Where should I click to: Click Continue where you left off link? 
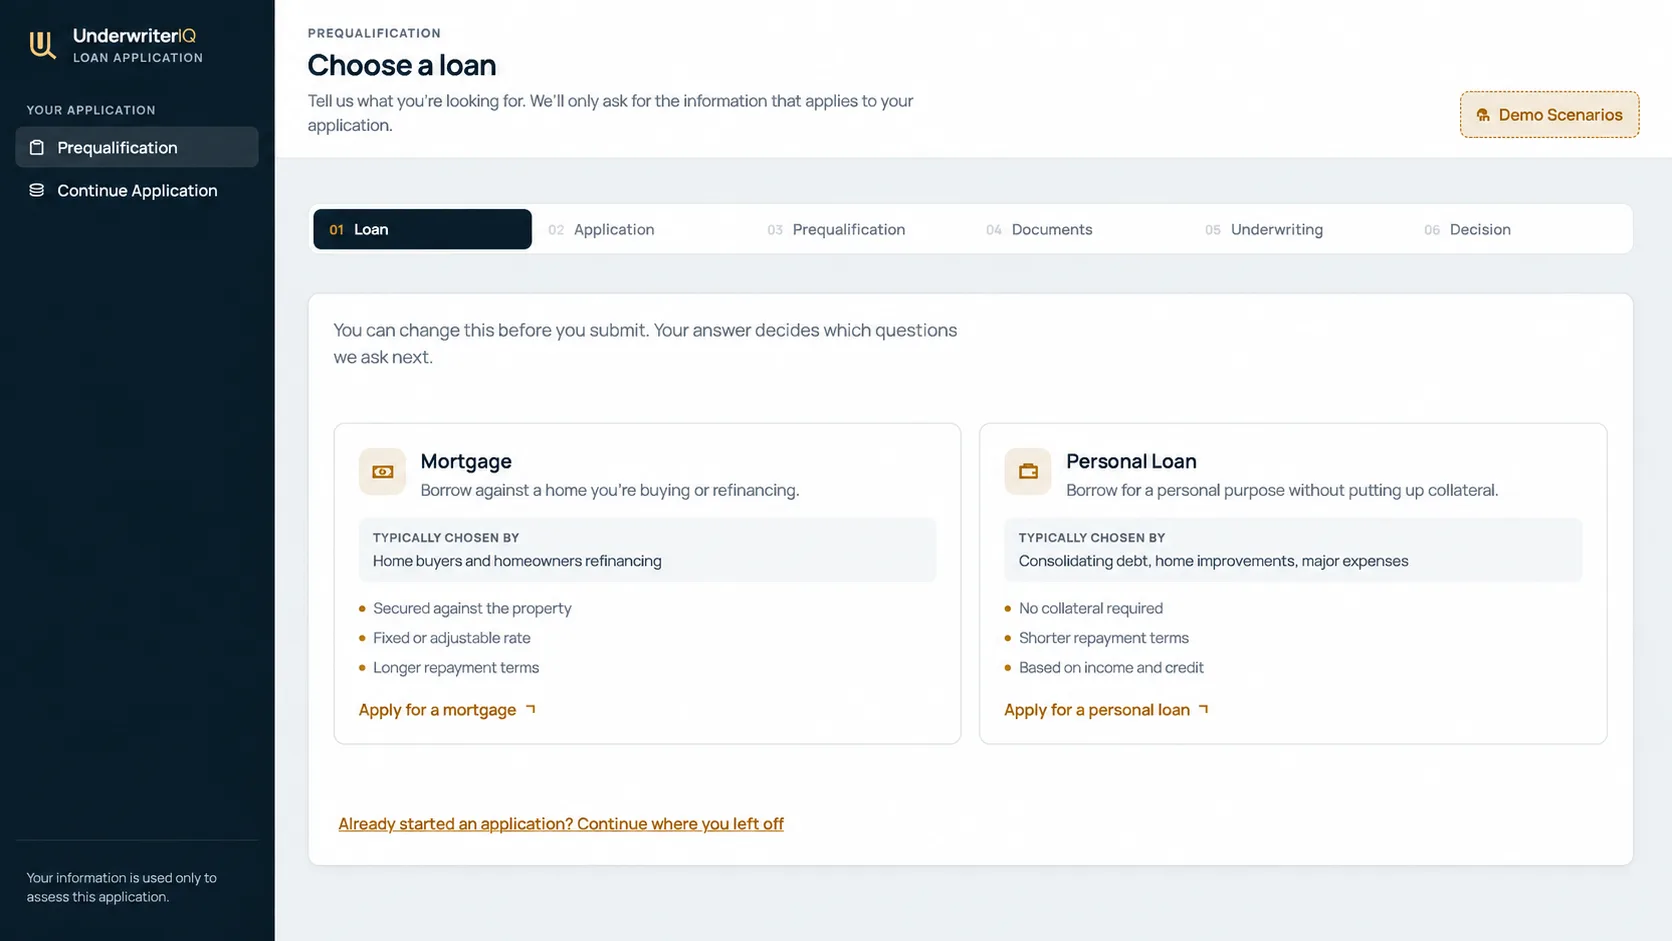561,824
